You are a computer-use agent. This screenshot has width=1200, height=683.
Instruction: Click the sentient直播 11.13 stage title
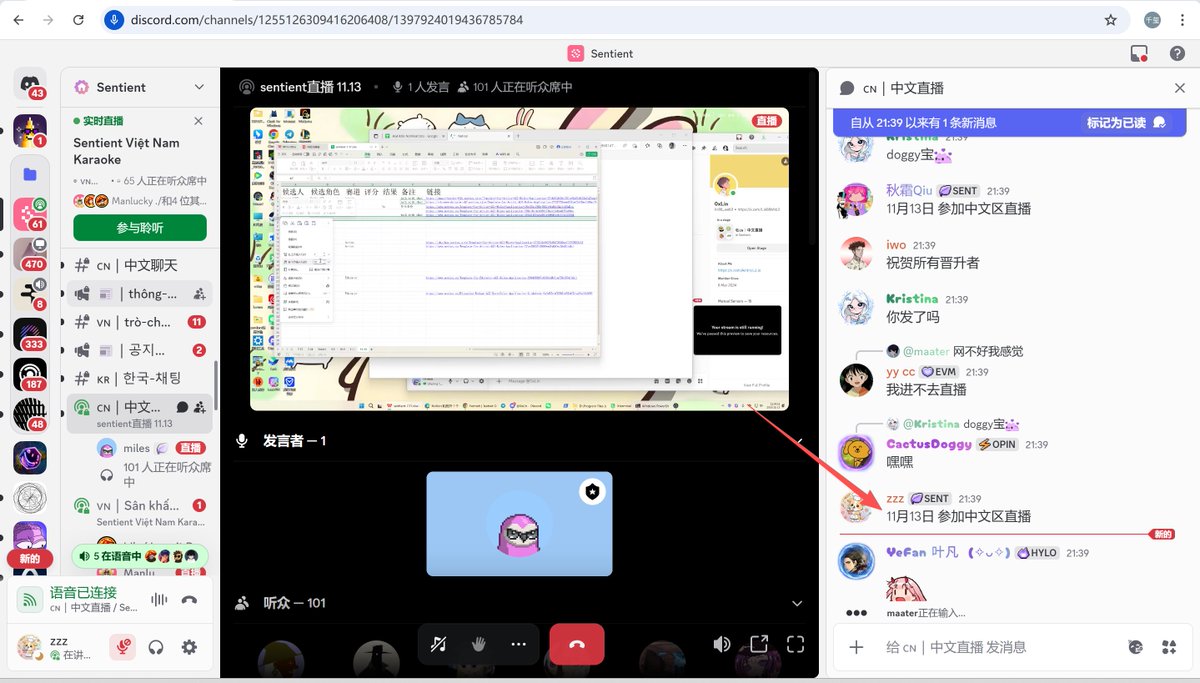[x=310, y=87]
